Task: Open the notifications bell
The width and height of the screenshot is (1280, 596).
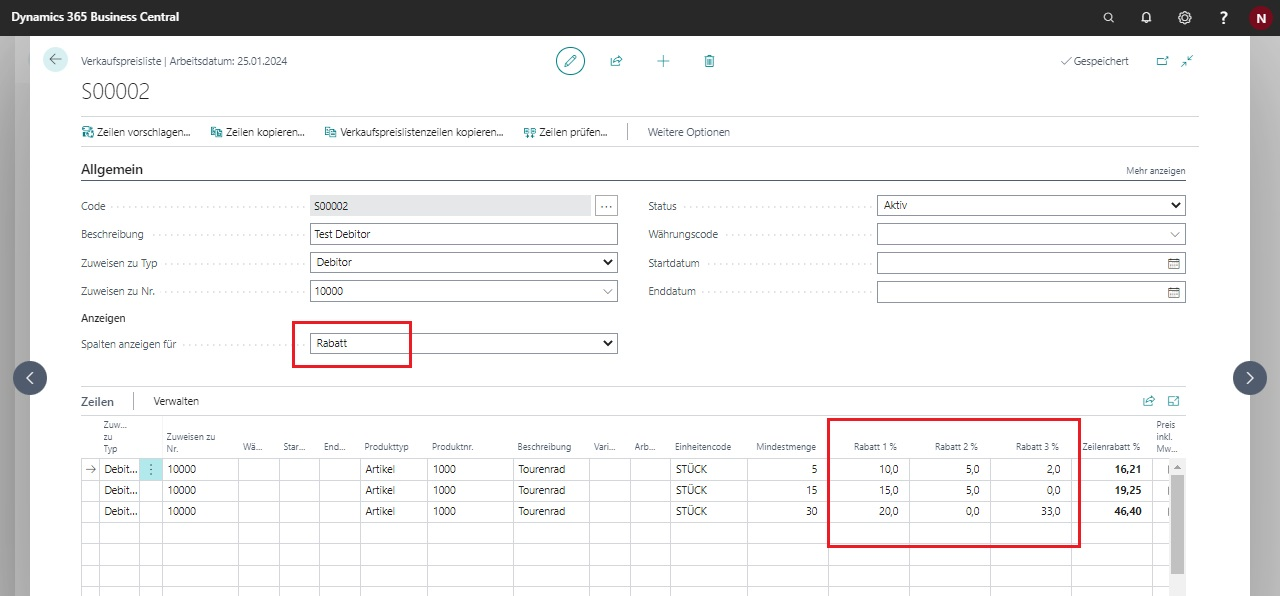Action: pyautogui.click(x=1146, y=18)
